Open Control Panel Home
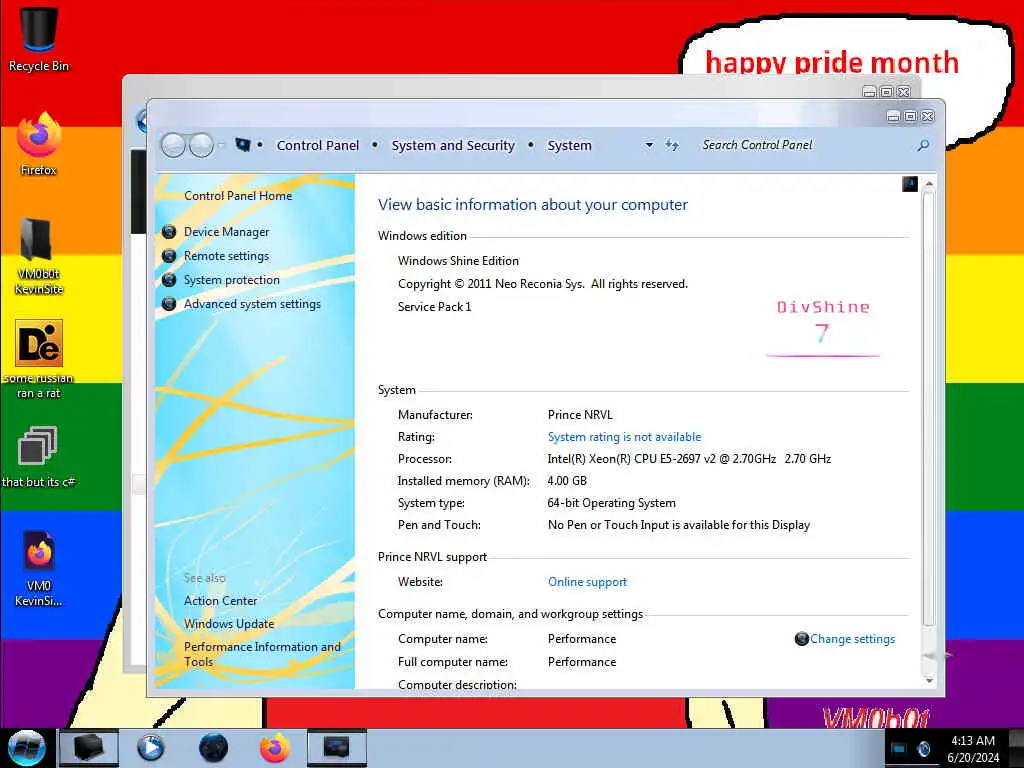Screen dimensions: 1024x768 pos(238,195)
